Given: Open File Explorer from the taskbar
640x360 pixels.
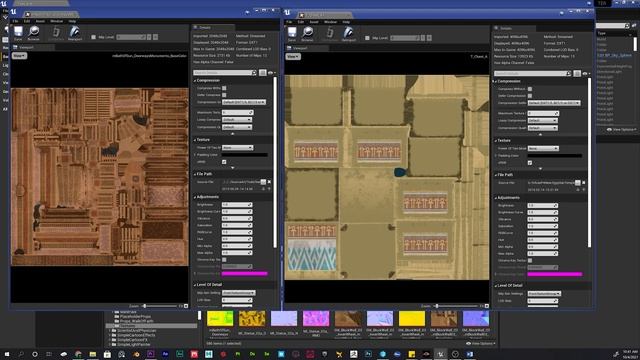Looking at the screenshot, I should pos(93,354).
